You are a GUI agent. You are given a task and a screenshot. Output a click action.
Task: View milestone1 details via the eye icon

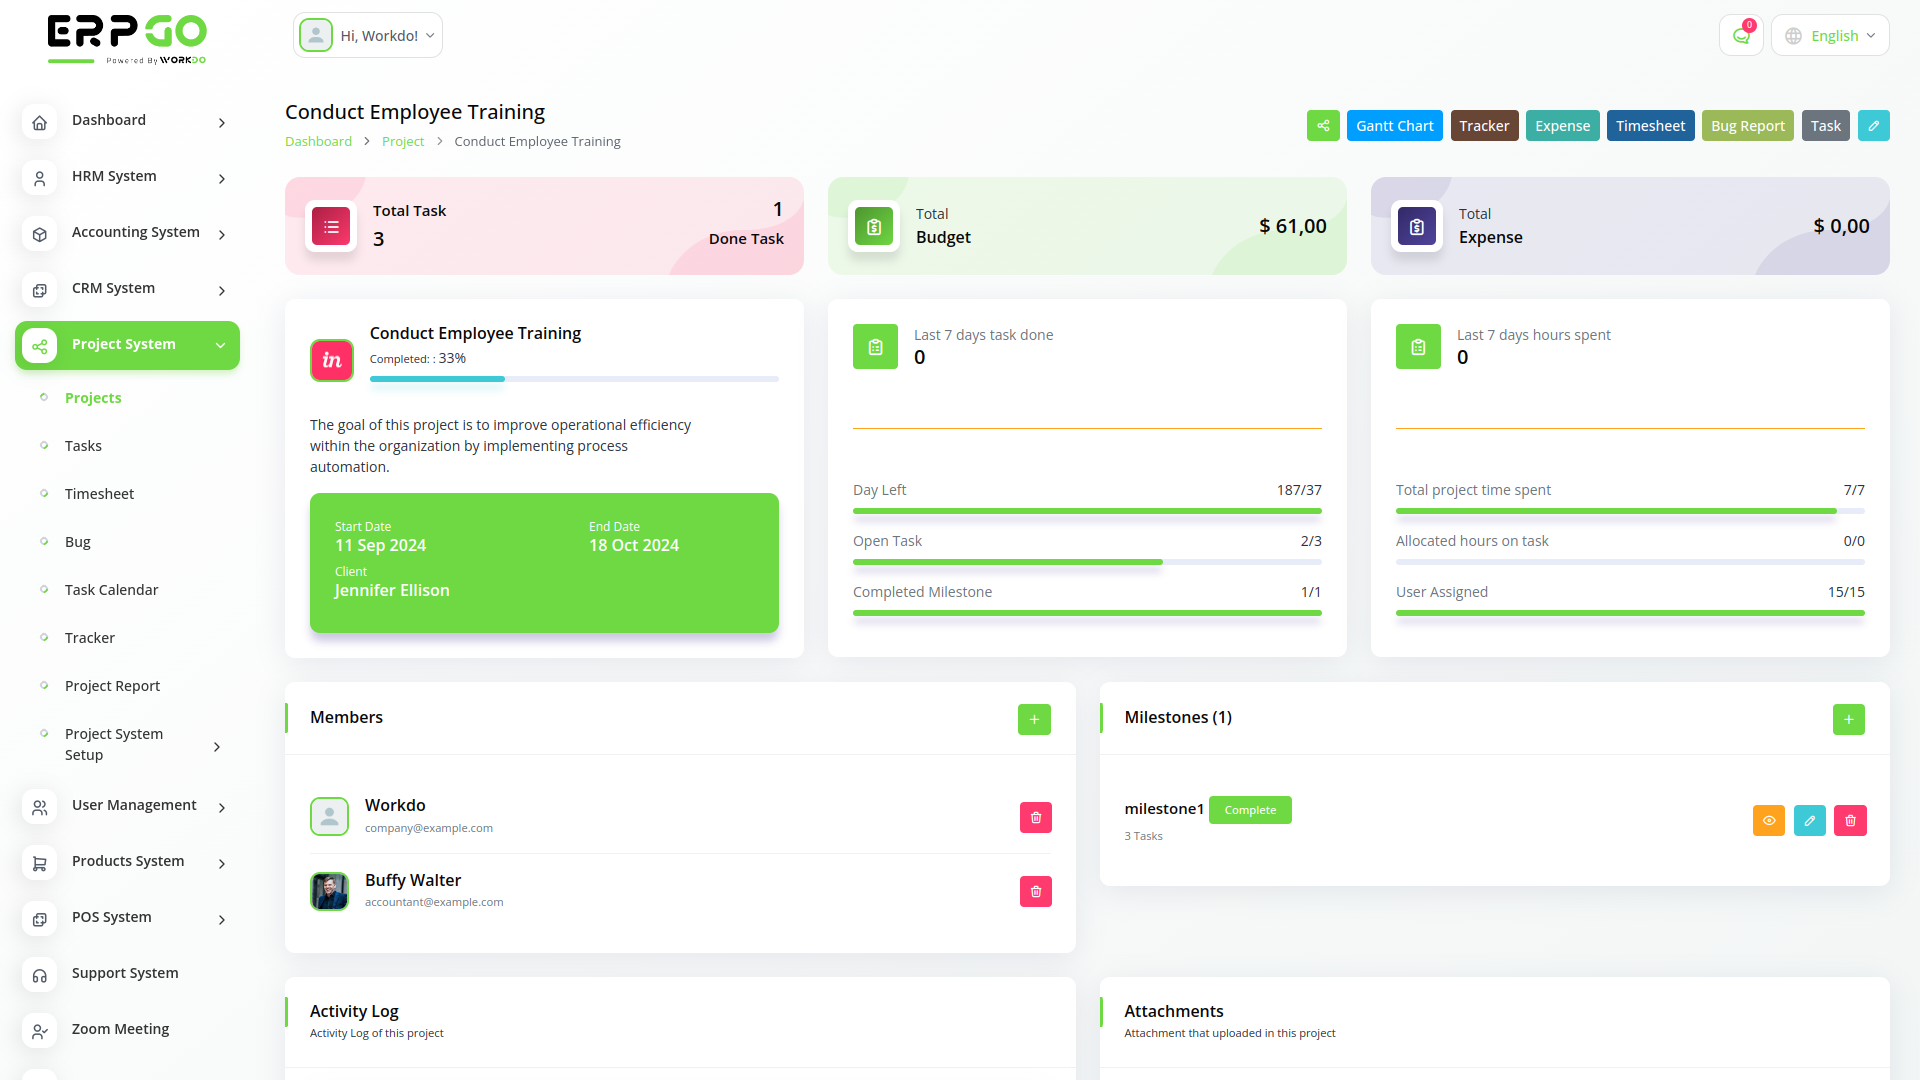click(x=1768, y=820)
